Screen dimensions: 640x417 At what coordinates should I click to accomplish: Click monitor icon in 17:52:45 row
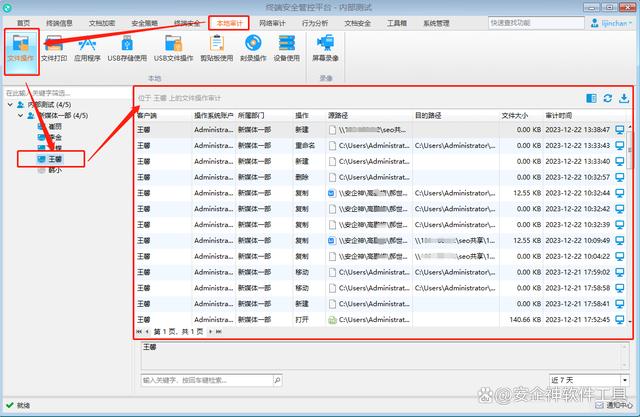pos(620,320)
